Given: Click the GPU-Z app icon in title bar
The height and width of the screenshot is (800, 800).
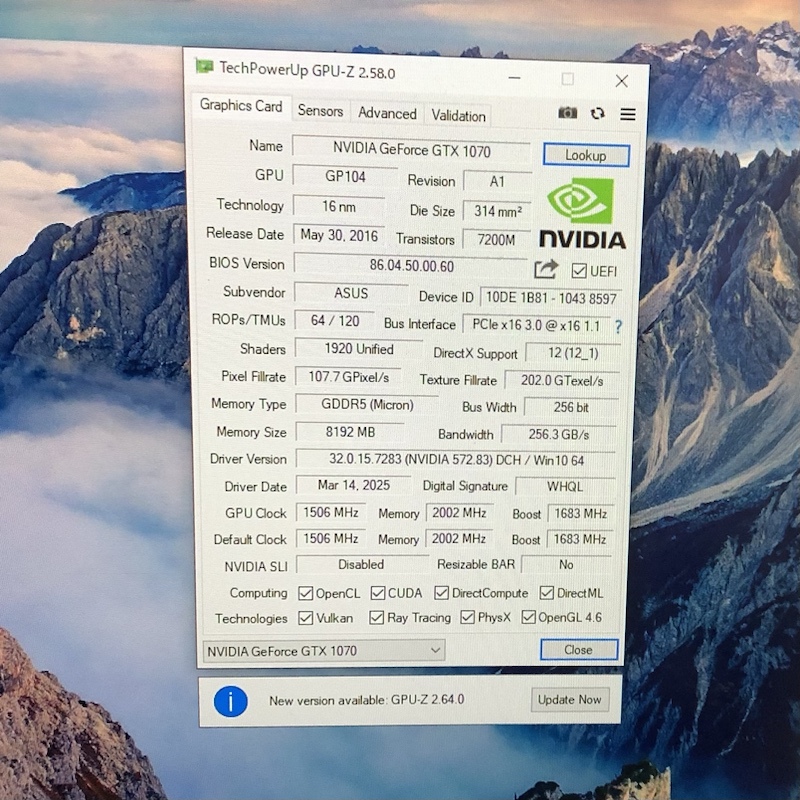Looking at the screenshot, I should [x=204, y=66].
